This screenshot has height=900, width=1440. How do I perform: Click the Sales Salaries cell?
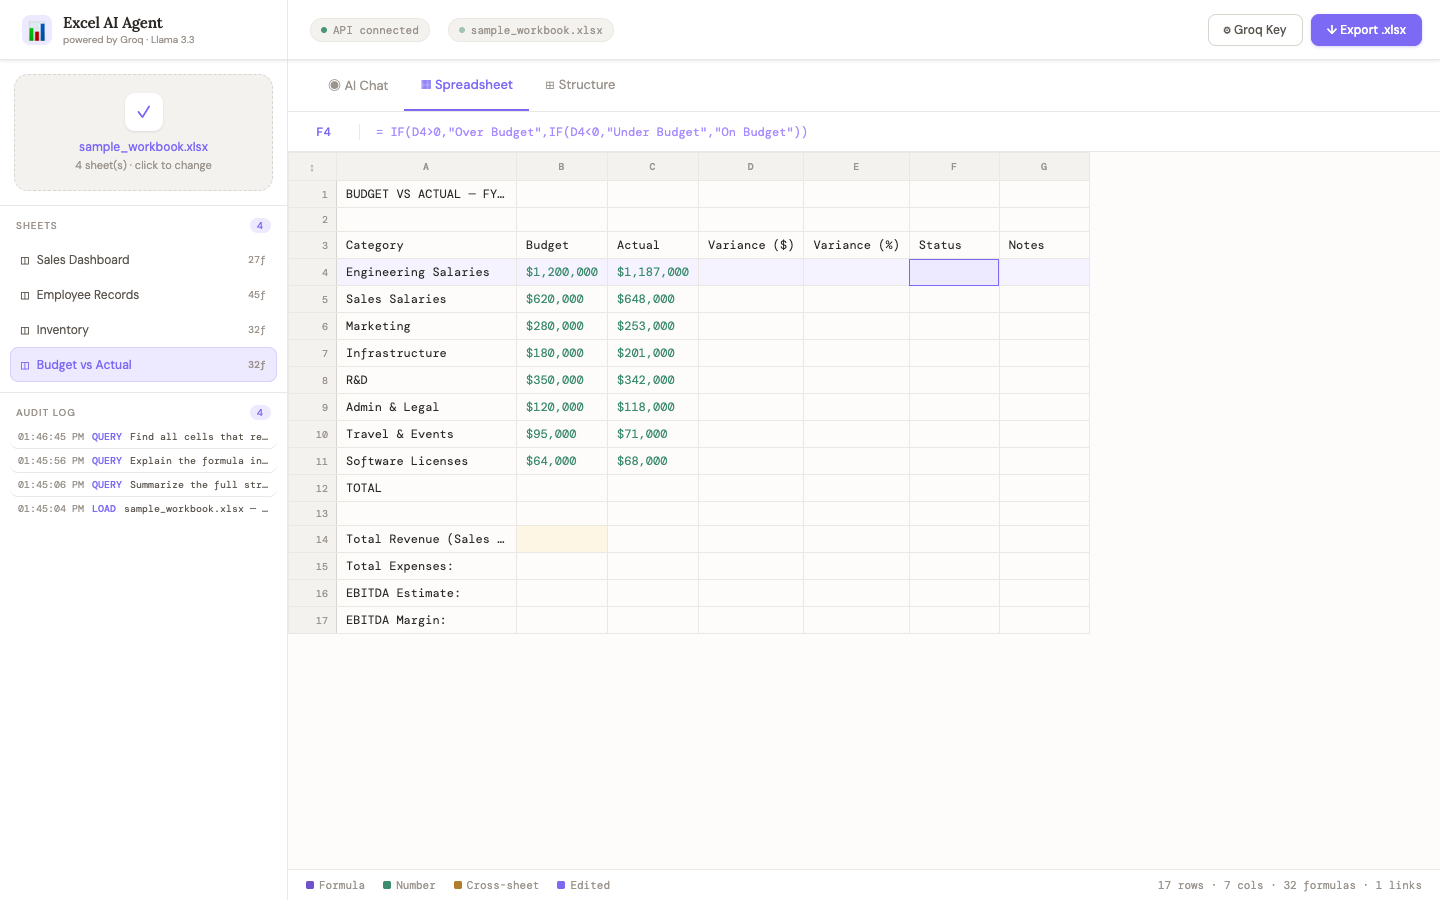coord(426,299)
